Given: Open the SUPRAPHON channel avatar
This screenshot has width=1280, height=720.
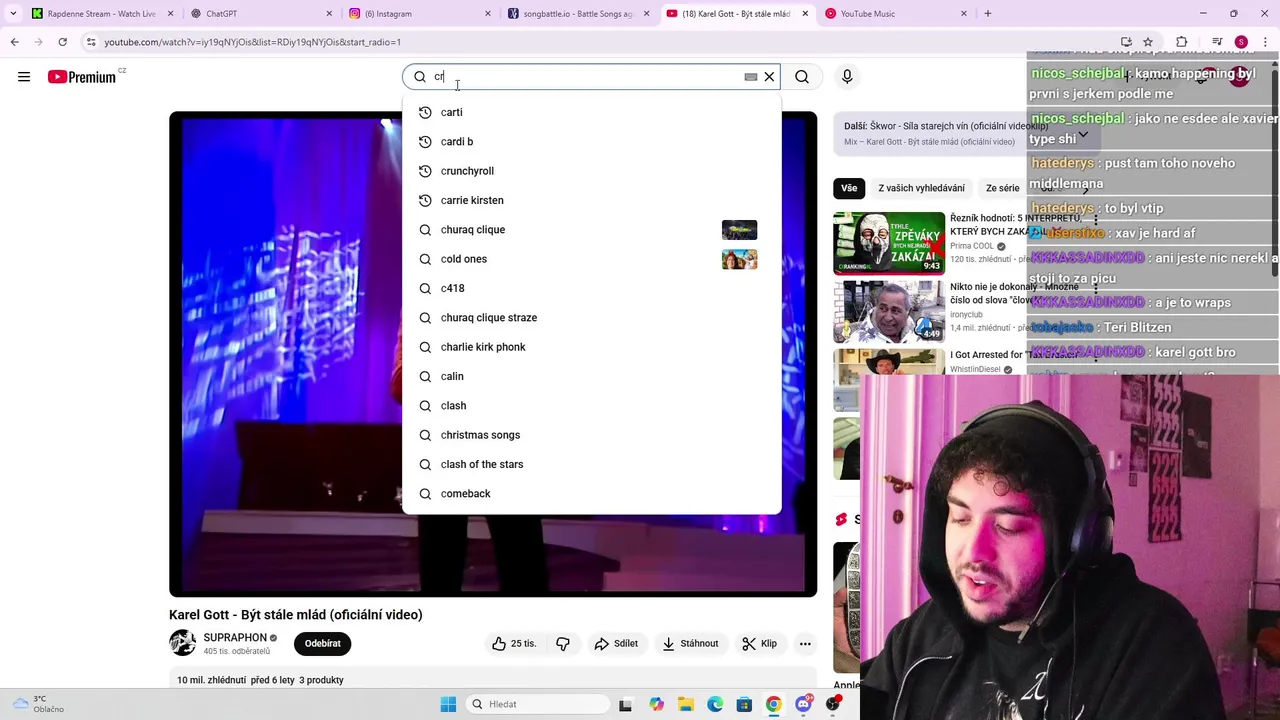Looking at the screenshot, I should pos(182,643).
